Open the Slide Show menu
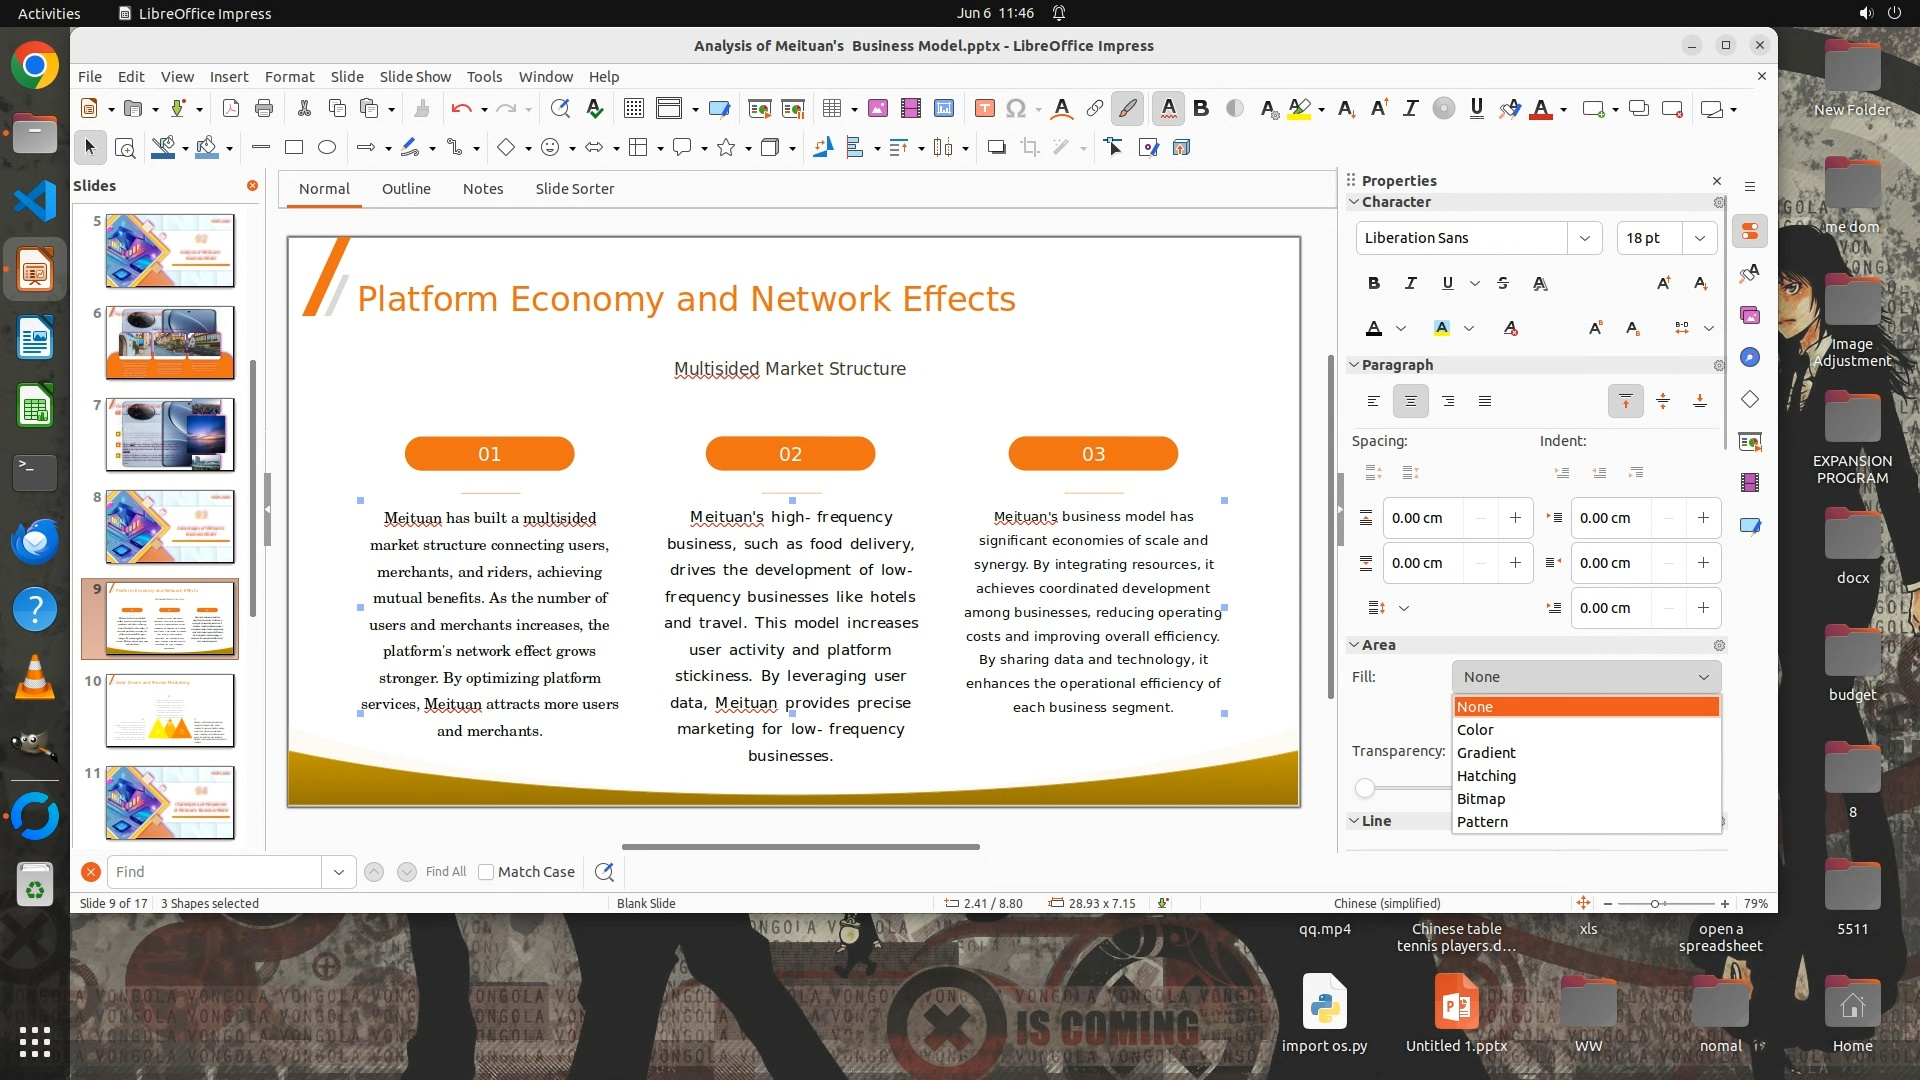Screen dimensions: 1920x1080 pos(415,77)
